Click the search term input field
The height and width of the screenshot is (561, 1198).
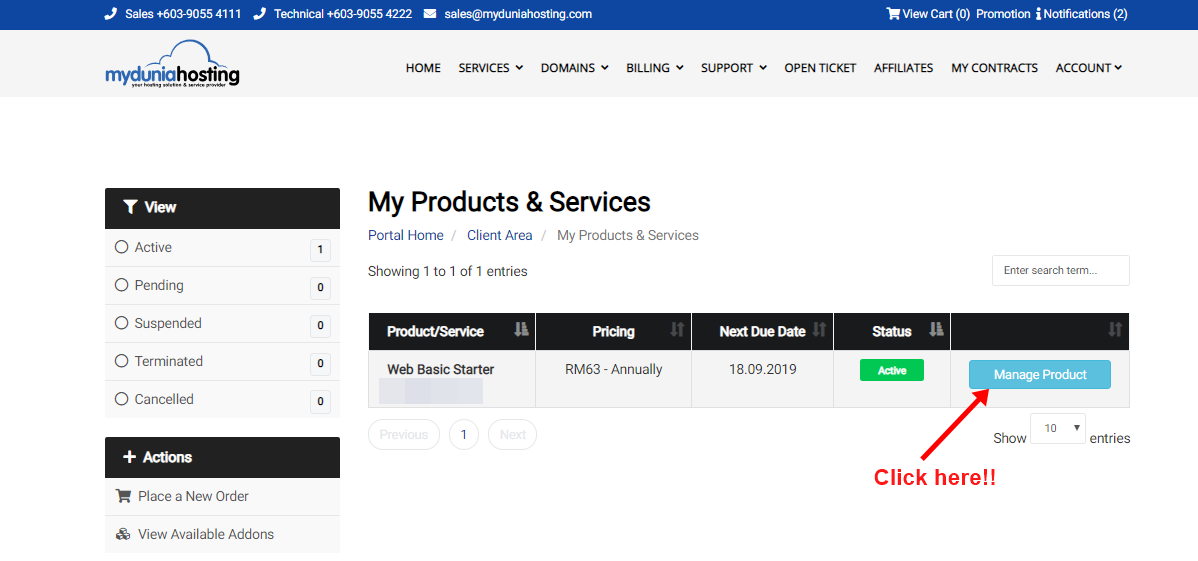click(x=1060, y=270)
